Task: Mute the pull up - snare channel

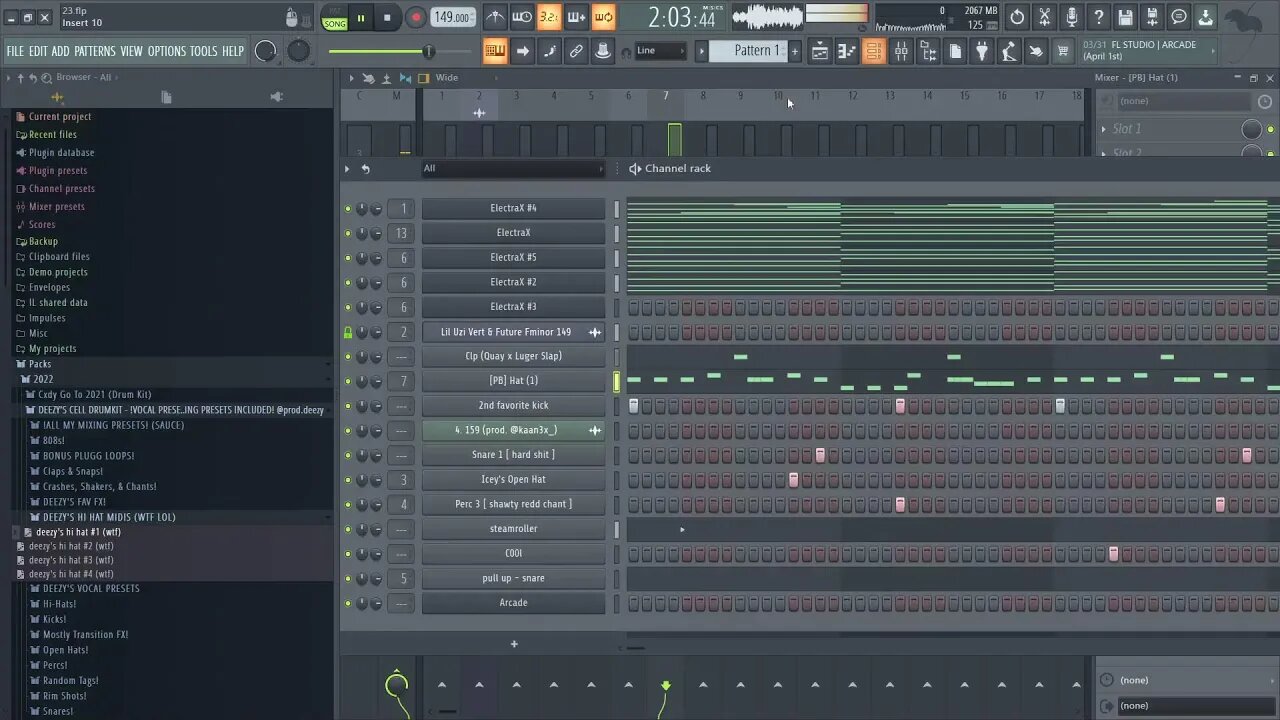Action: (348, 578)
